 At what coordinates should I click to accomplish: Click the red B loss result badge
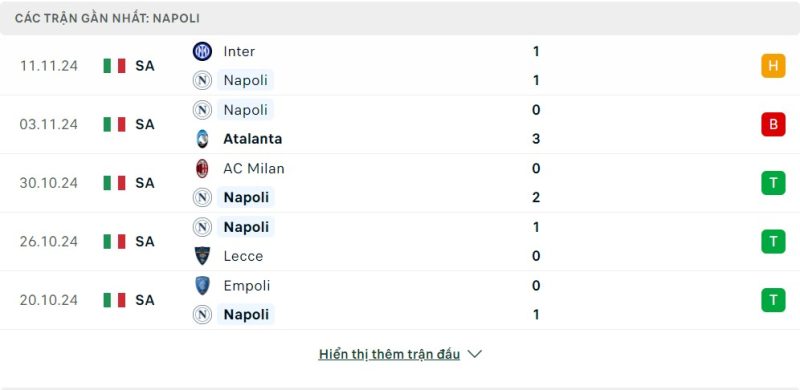(x=773, y=124)
